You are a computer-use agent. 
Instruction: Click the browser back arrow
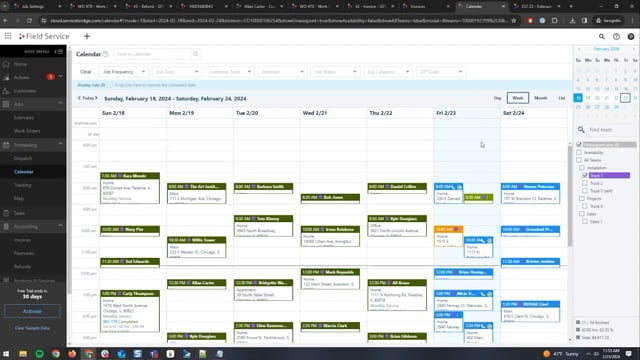pos(5,20)
